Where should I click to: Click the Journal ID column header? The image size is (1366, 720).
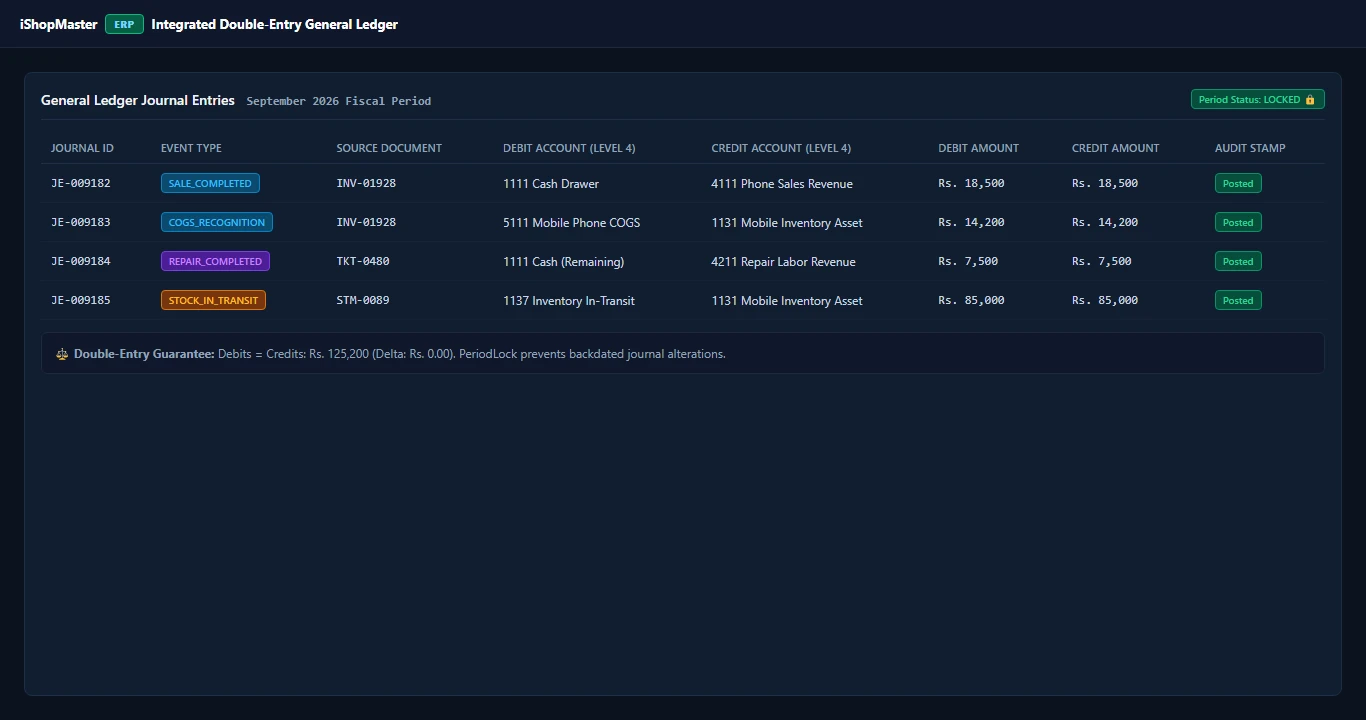(x=82, y=148)
